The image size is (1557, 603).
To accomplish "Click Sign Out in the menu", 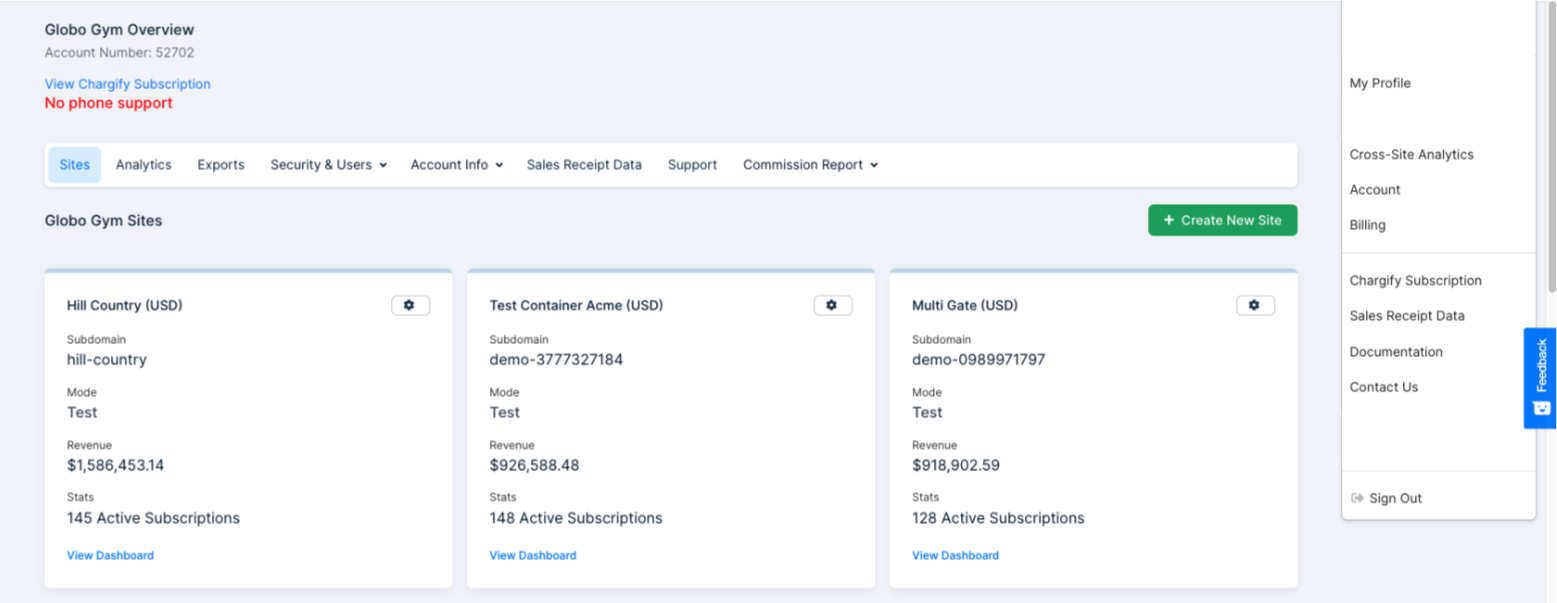I will click(x=1394, y=498).
